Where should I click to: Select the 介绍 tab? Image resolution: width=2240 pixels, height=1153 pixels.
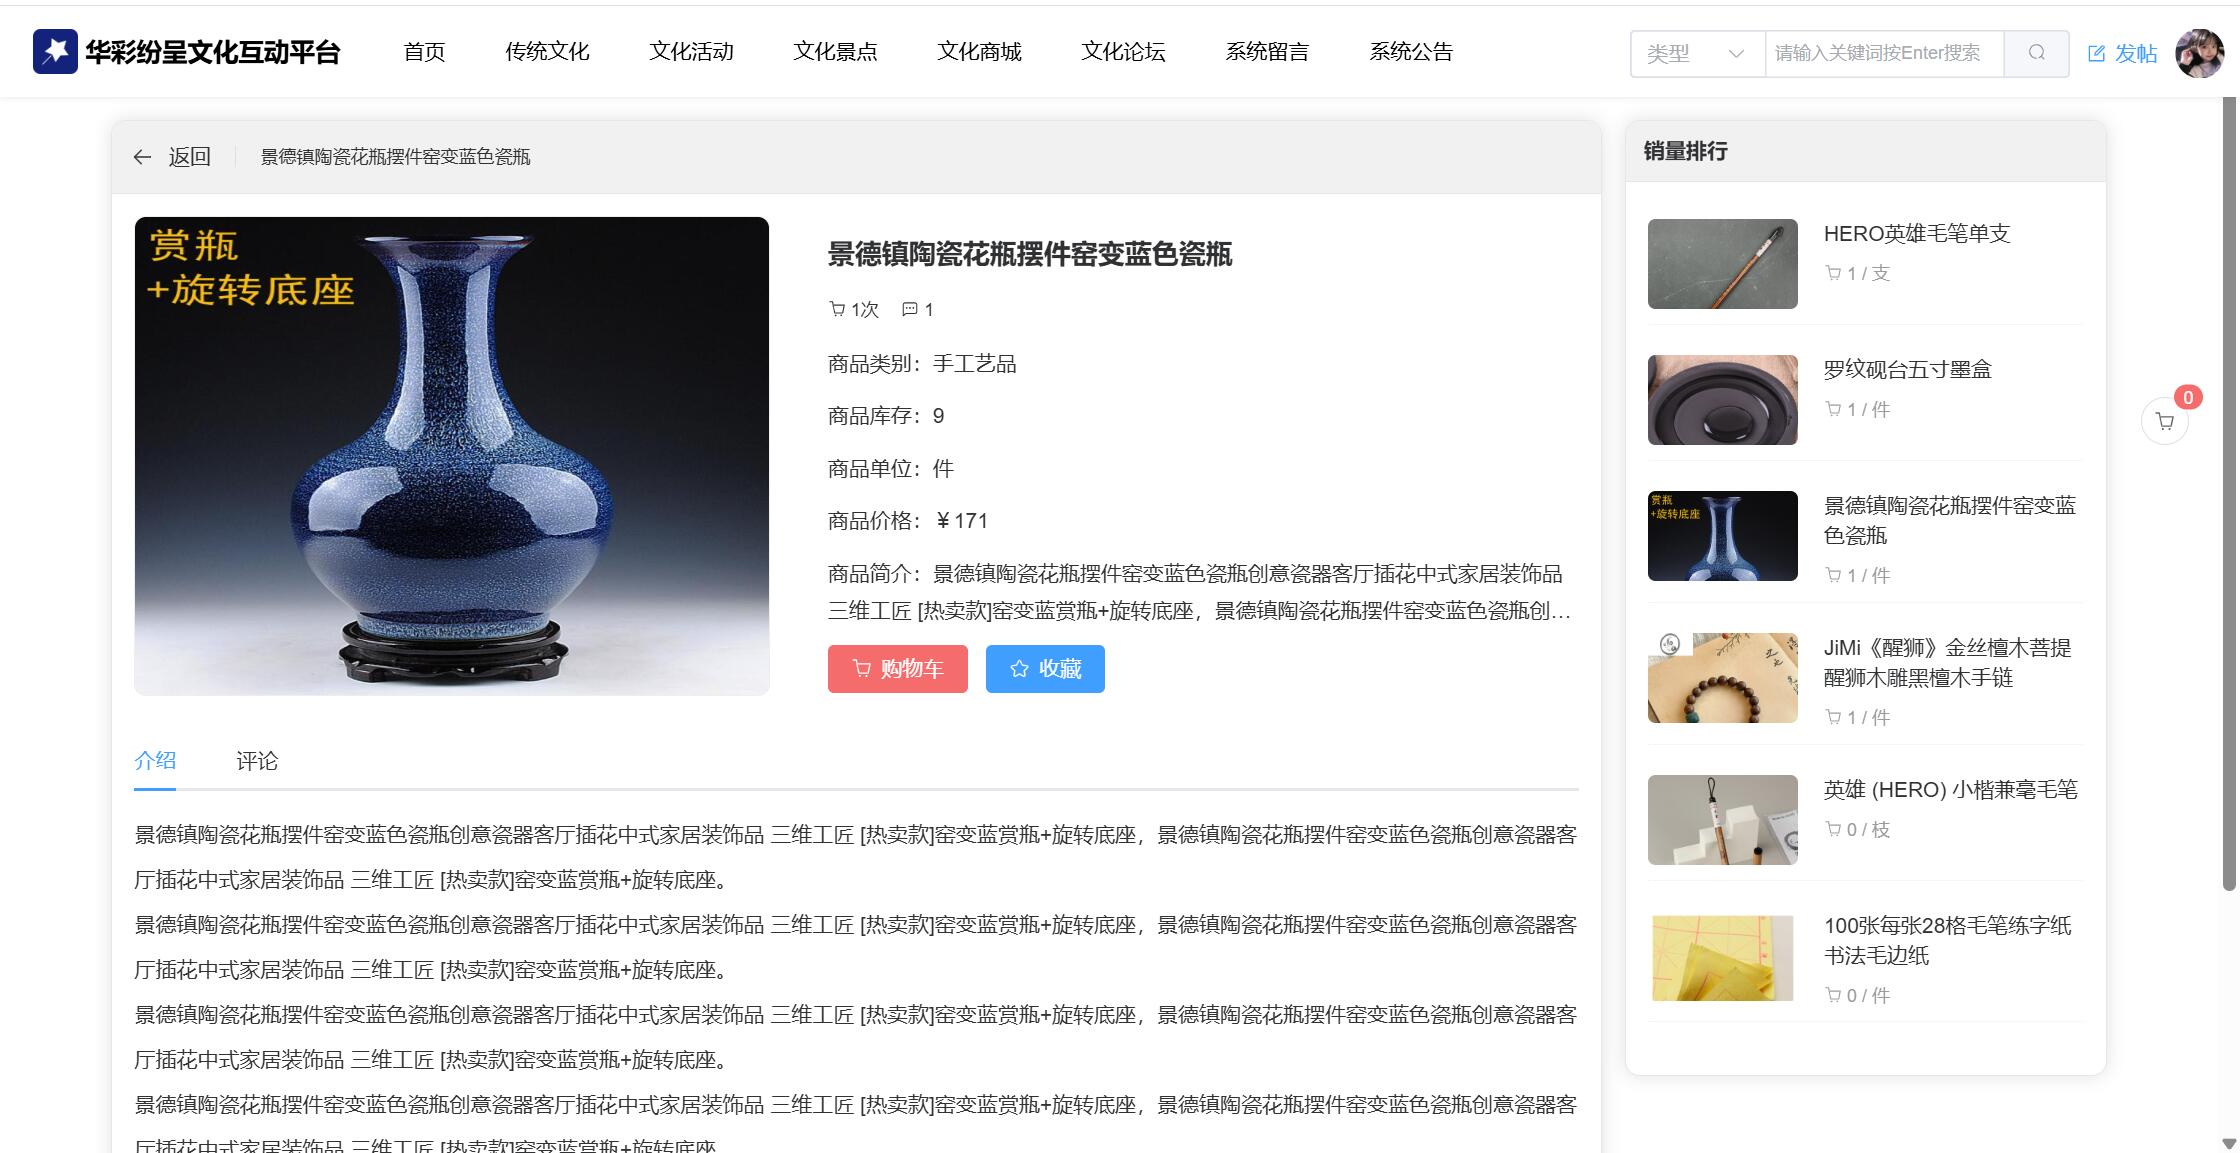[x=155, y=761]
